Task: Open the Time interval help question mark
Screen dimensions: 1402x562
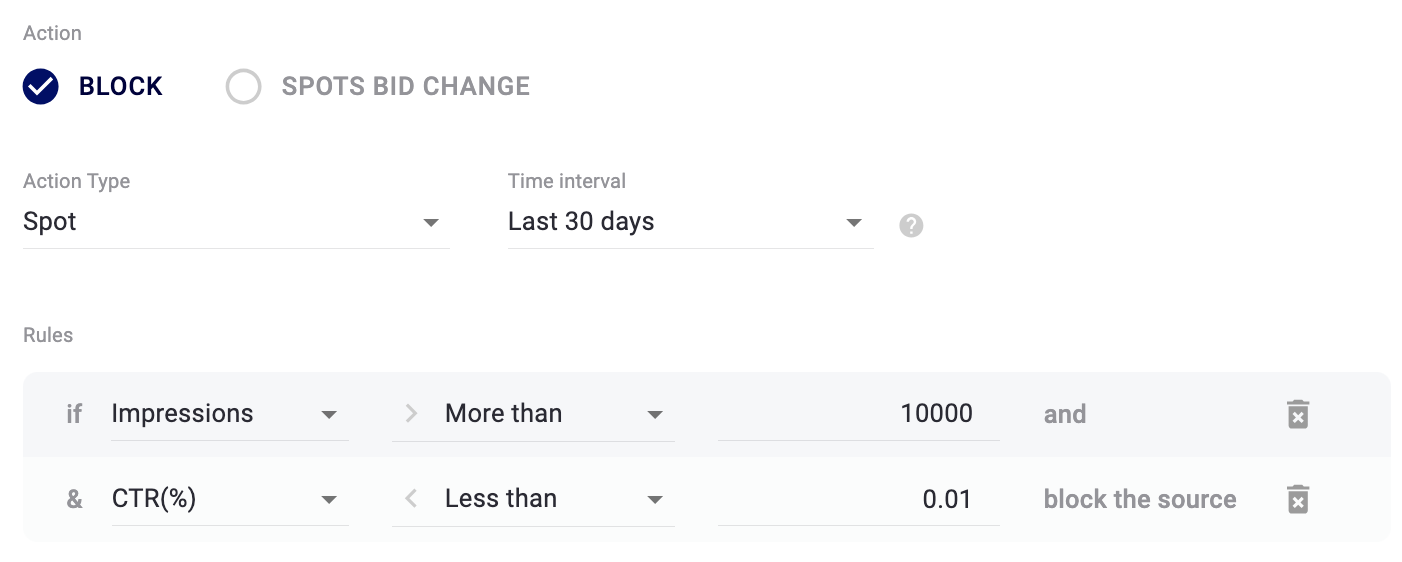Action: click(911, 225)
